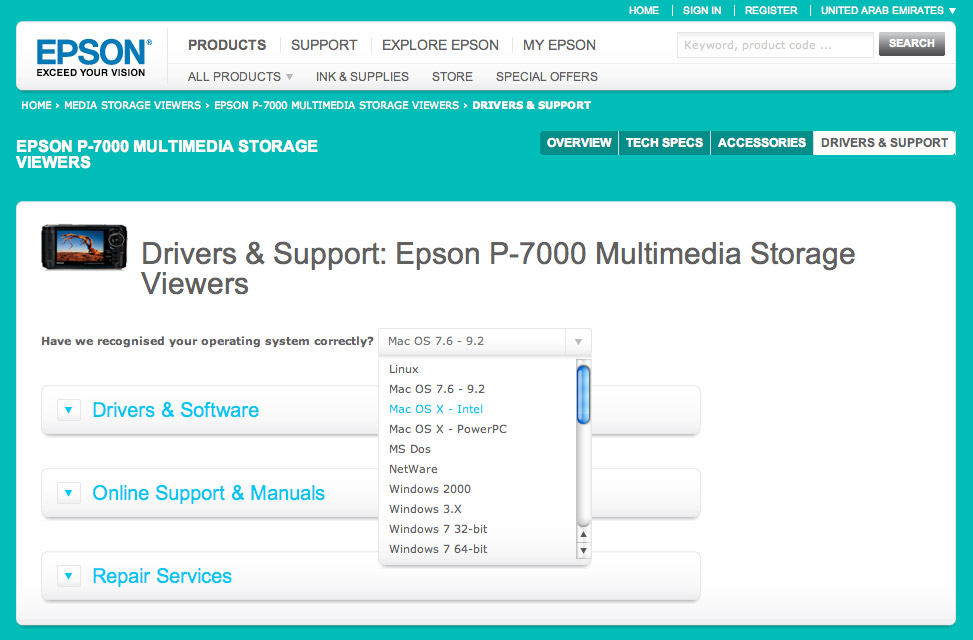The height and width of the screenshot is (640, 973).
Task: Open the Support main menu
Action: 324,45
